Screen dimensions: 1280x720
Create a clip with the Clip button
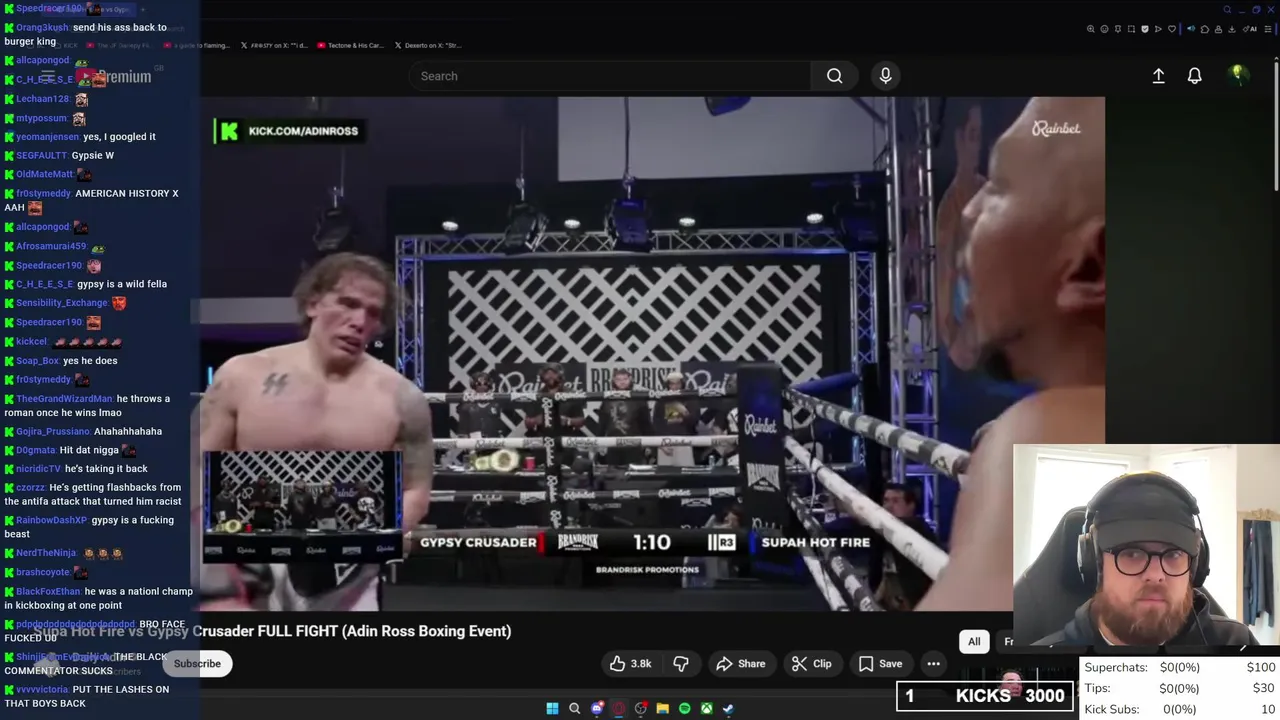pyautogui.click(x=812, y=663)
